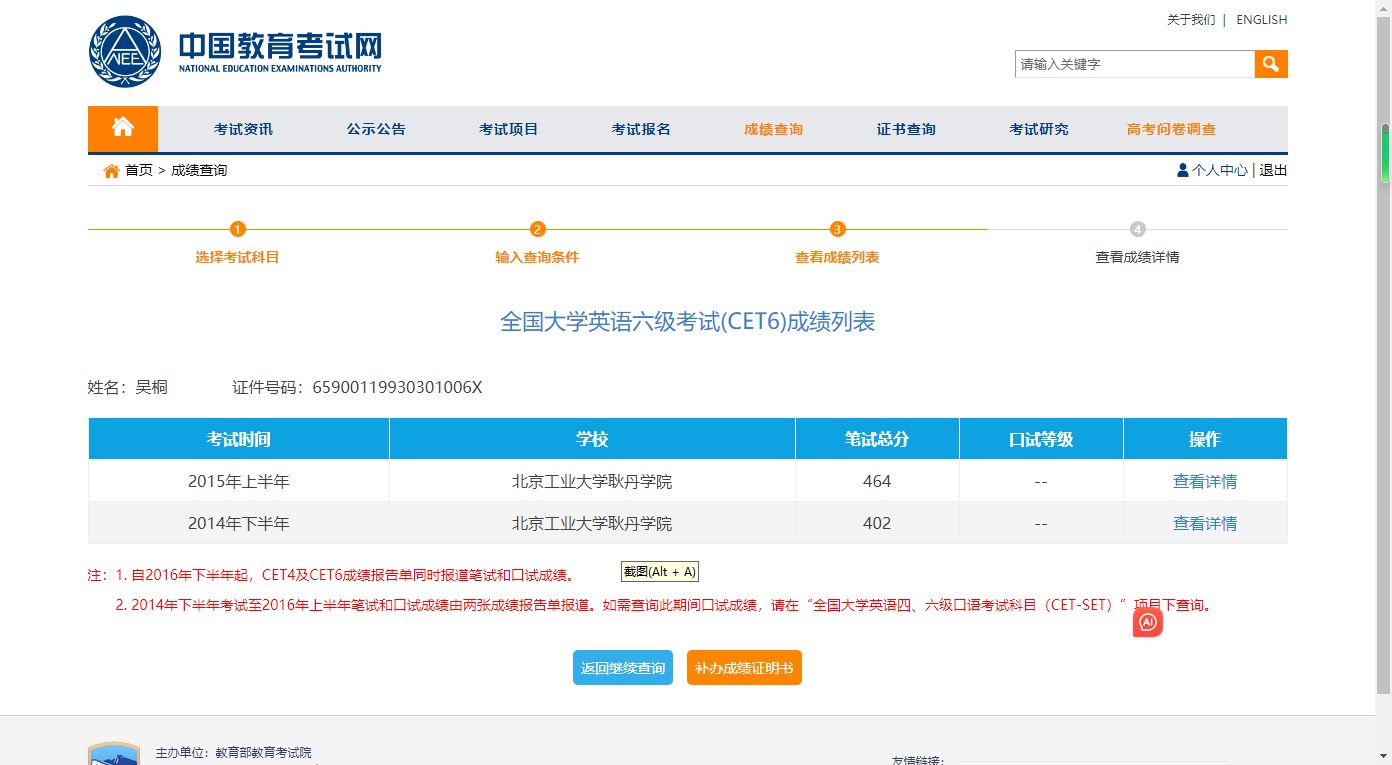Click the breadcrumb home icon
Viewport: 1392px width, 765px height.
(x=112, y=171)
